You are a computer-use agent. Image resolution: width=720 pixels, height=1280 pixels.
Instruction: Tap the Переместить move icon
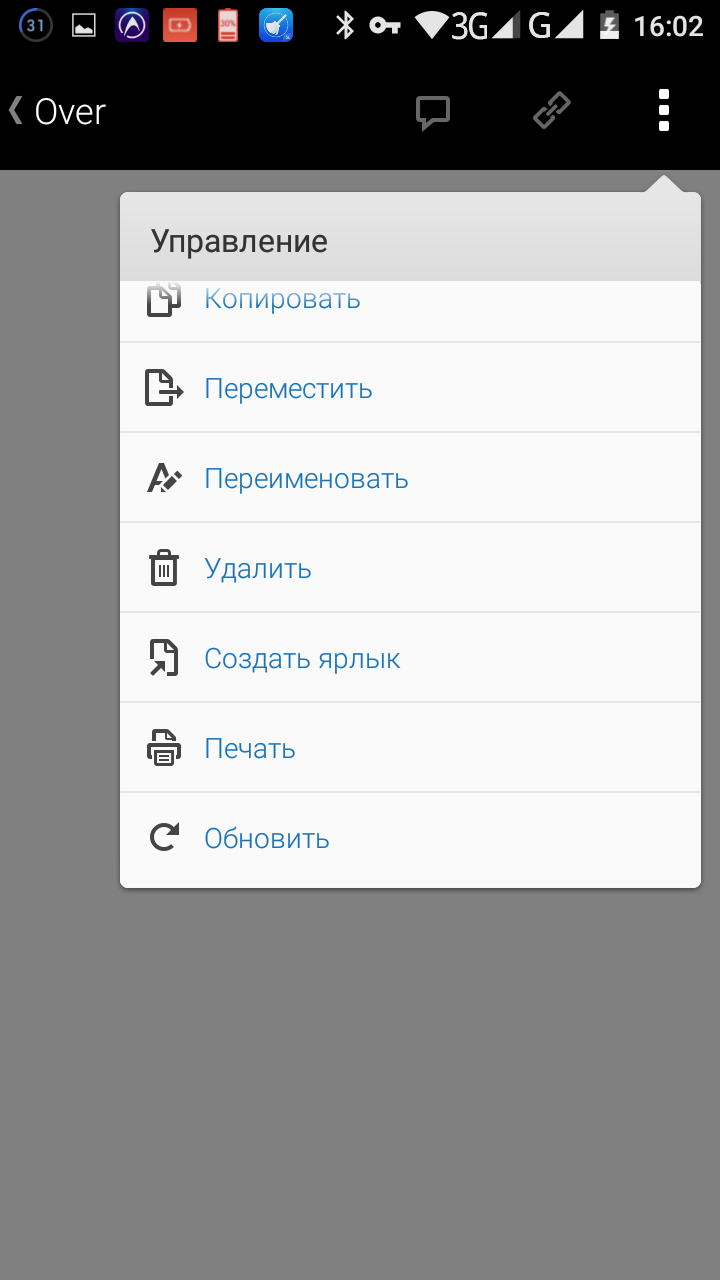pyautogui.click(x=164, y=388)
